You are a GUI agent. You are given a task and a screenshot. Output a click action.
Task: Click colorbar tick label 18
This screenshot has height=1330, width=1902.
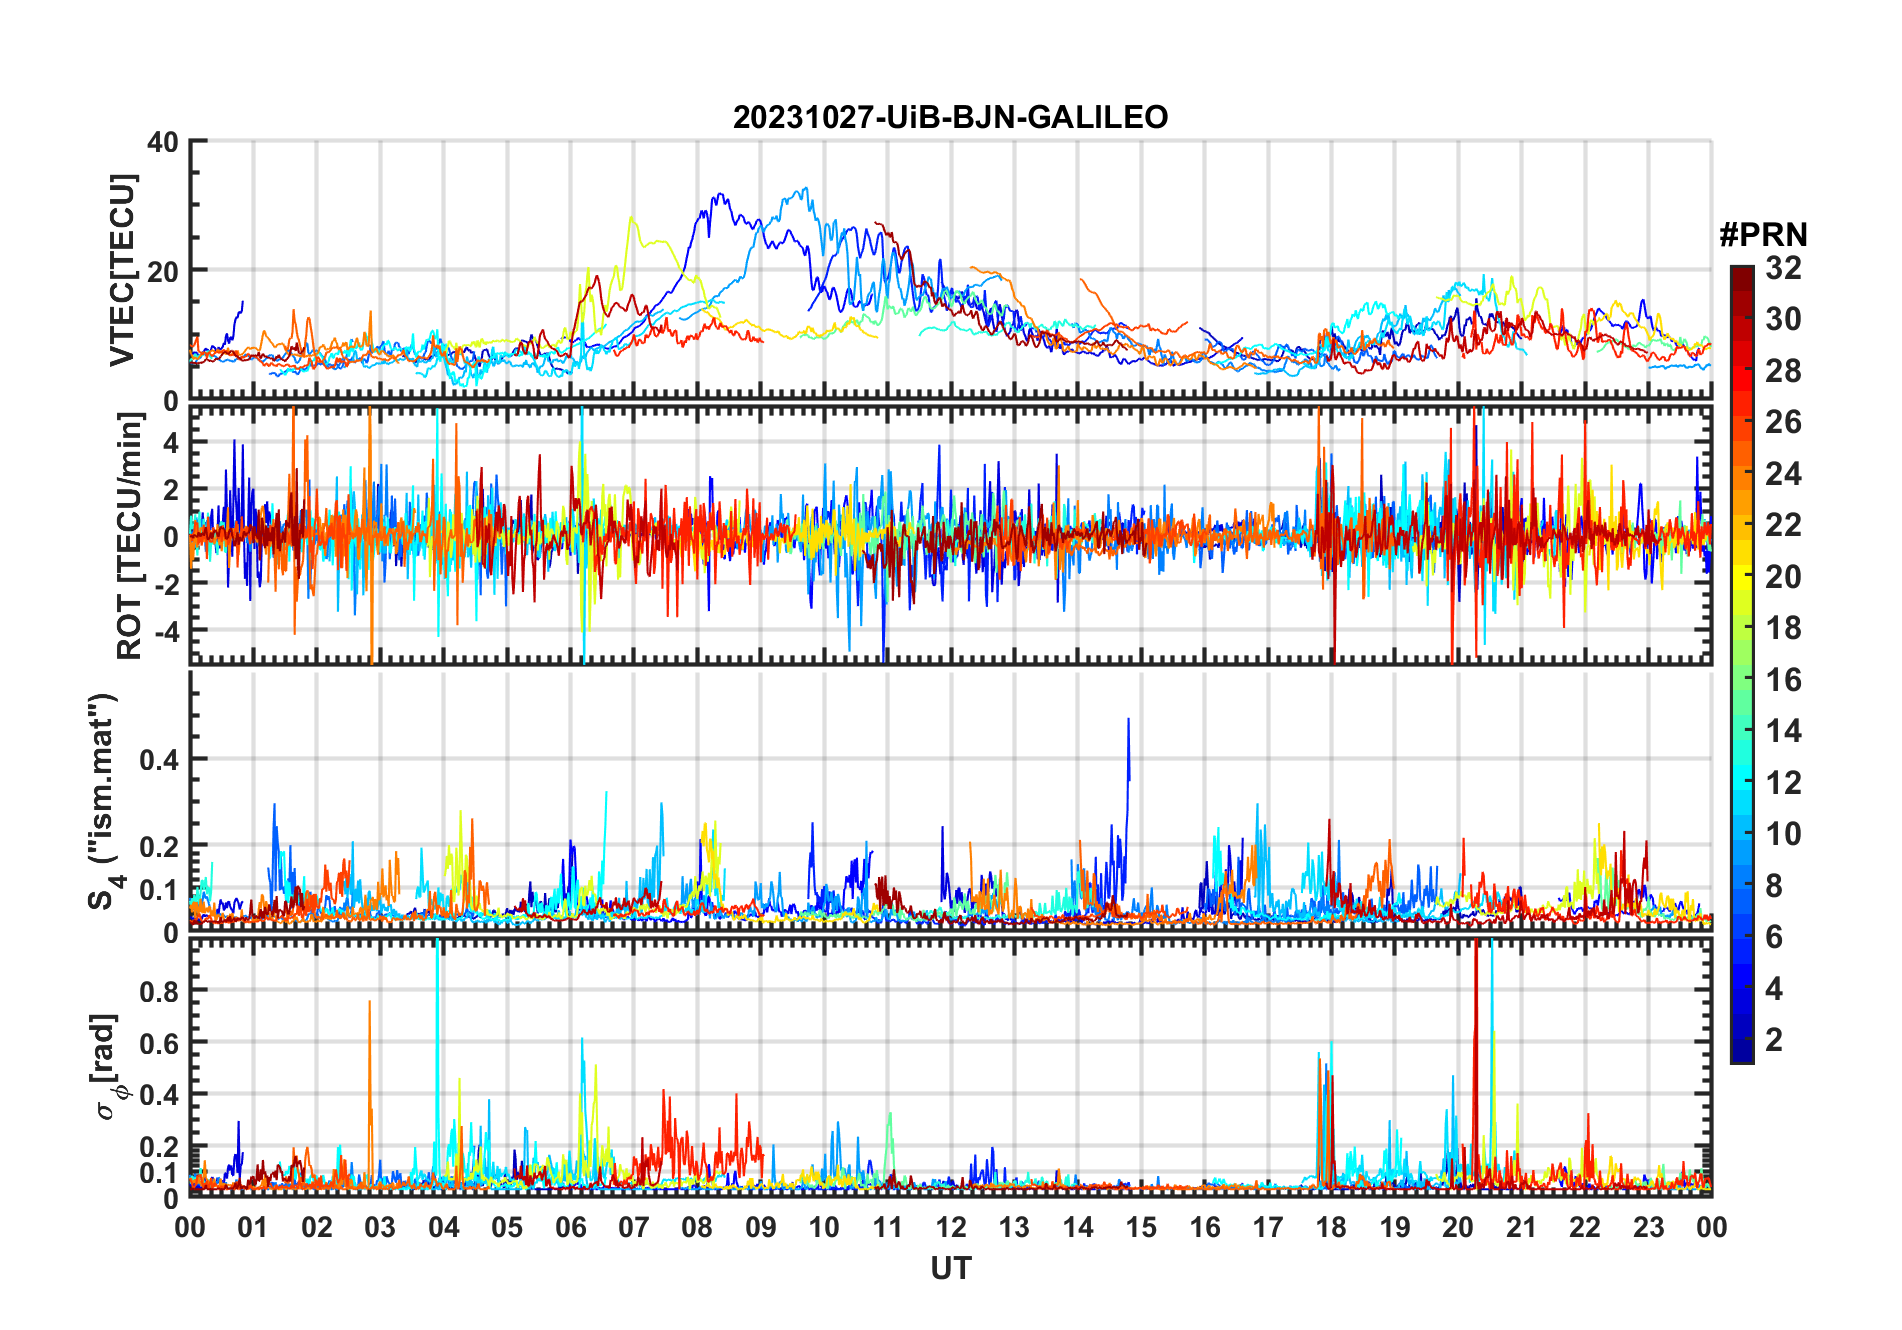click(x=1783, y=628)
